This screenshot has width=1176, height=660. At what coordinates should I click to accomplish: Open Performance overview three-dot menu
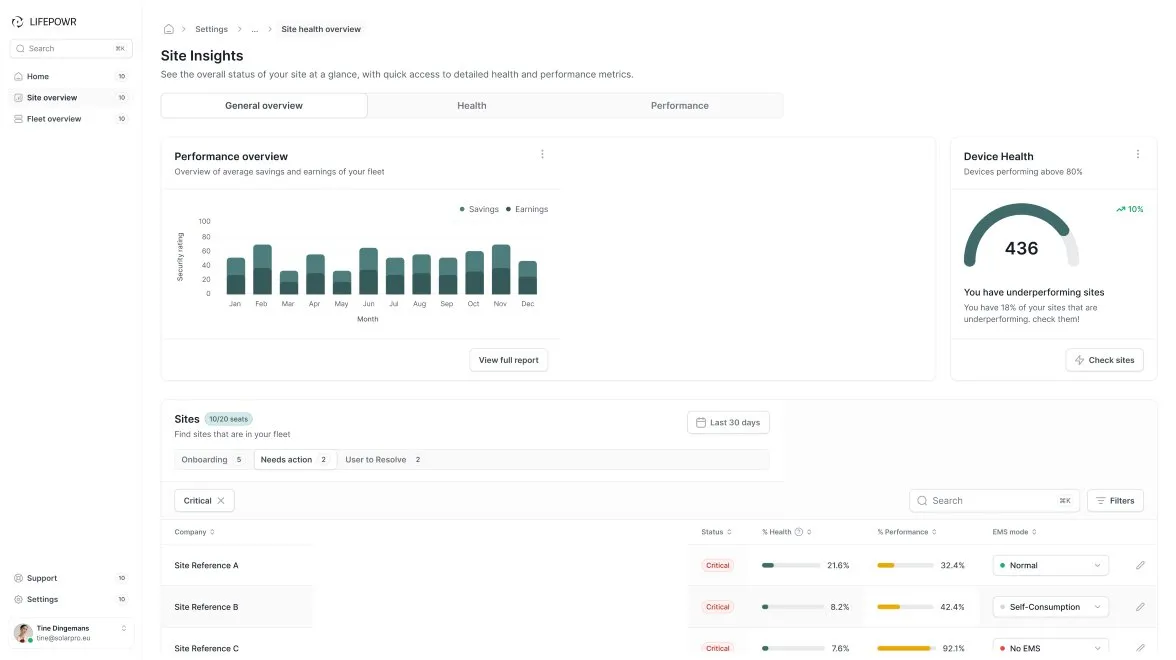point(542,154)
